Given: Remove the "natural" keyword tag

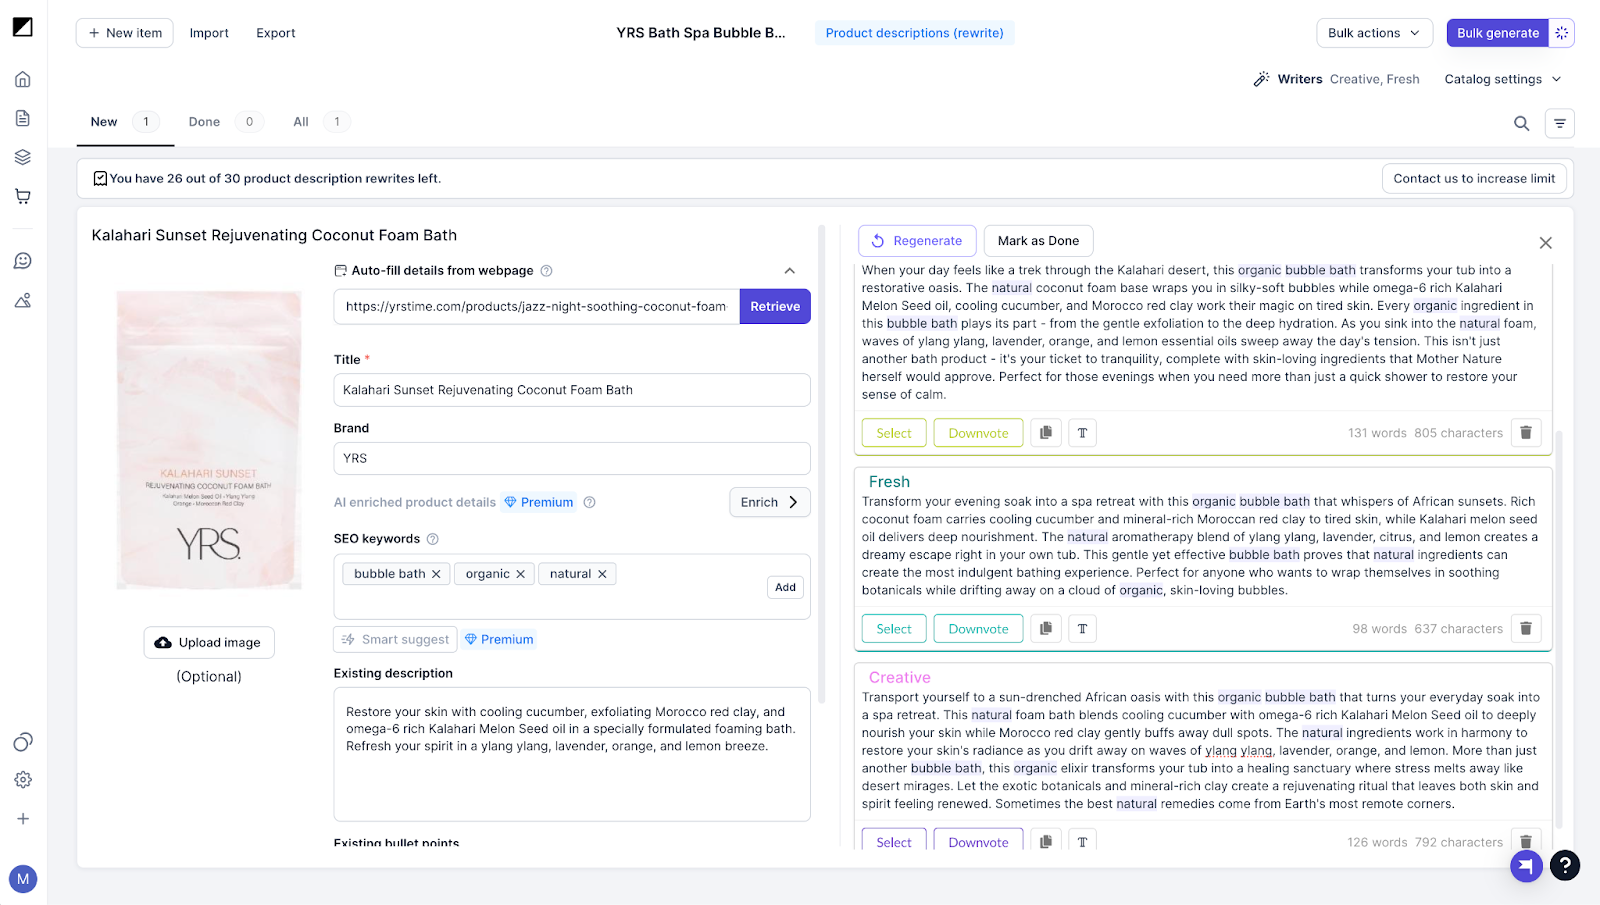Looking at the screenshot, I should (602, 574).
